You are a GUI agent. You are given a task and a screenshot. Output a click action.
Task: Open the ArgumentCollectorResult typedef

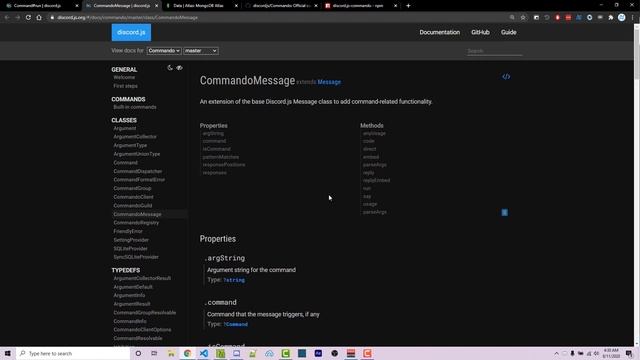[142, 278]
